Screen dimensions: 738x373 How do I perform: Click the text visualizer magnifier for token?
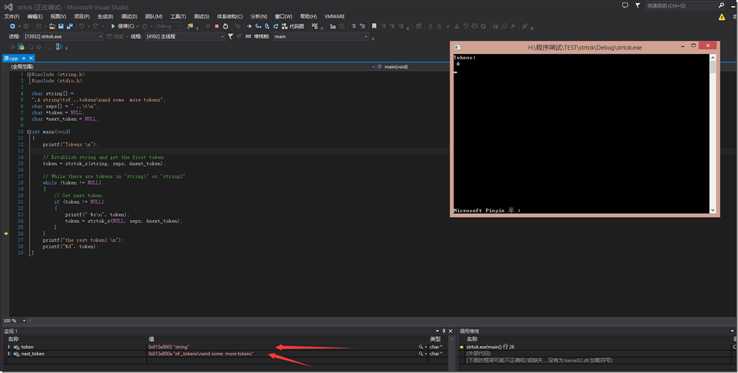[x=421, y=347]
